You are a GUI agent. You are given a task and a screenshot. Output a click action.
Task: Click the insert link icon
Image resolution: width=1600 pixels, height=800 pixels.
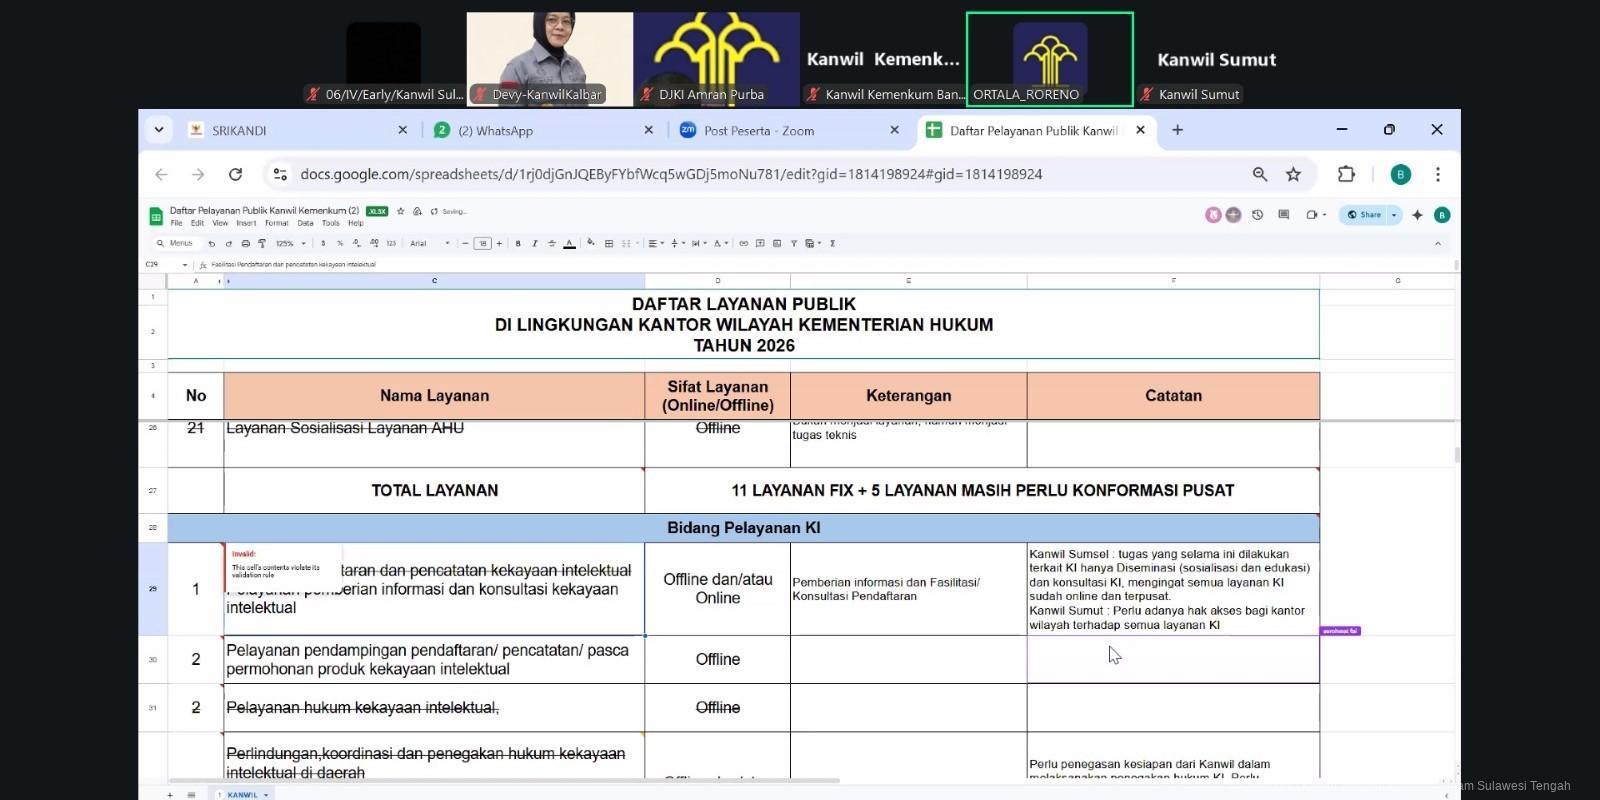(x=743, y=243)
